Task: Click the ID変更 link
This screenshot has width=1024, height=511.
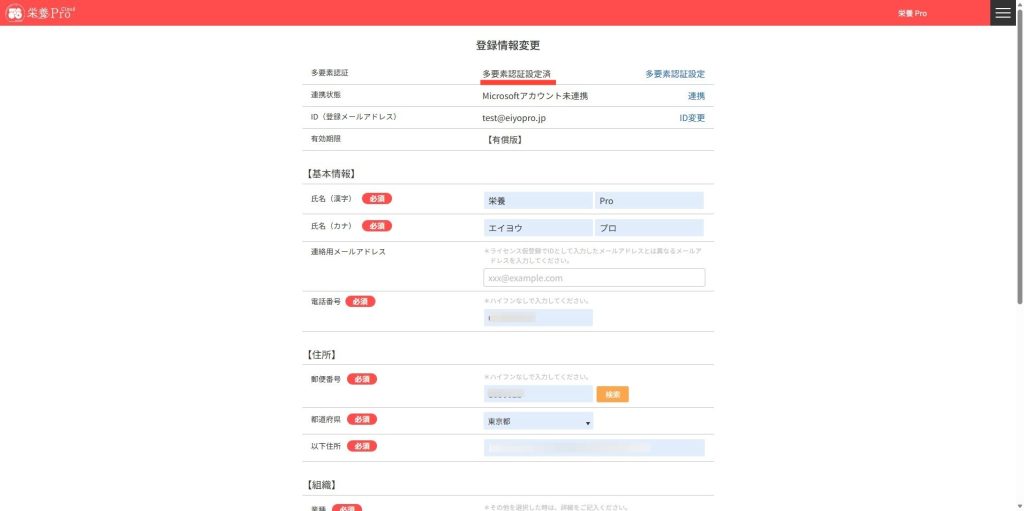Action: tap(692, 118)
